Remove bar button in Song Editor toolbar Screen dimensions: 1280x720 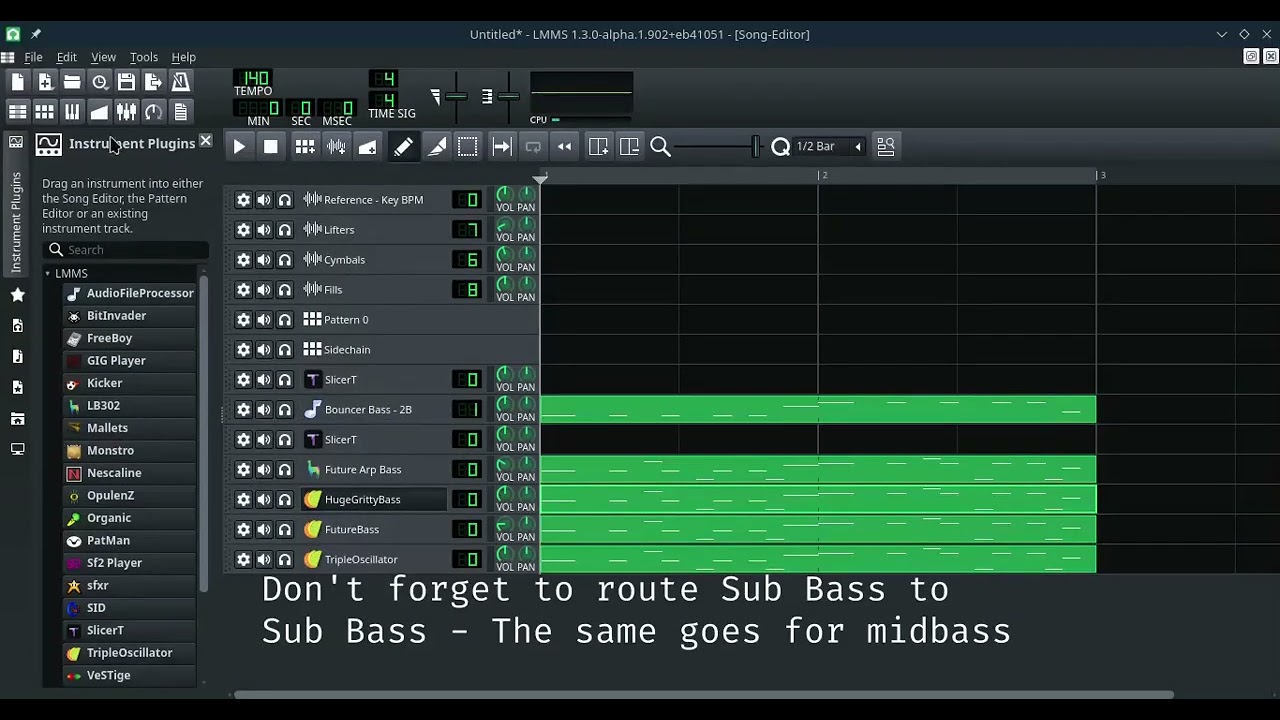pos(629,147)
